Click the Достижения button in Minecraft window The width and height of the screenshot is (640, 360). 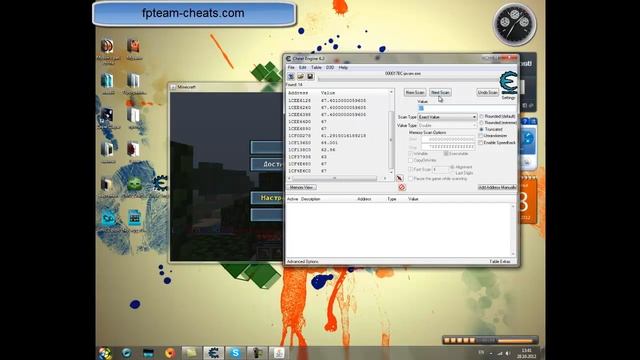click(x=267, y=164)
